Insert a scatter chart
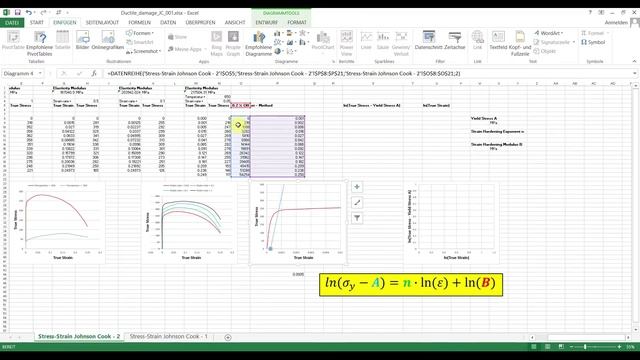 pos(290,51)
